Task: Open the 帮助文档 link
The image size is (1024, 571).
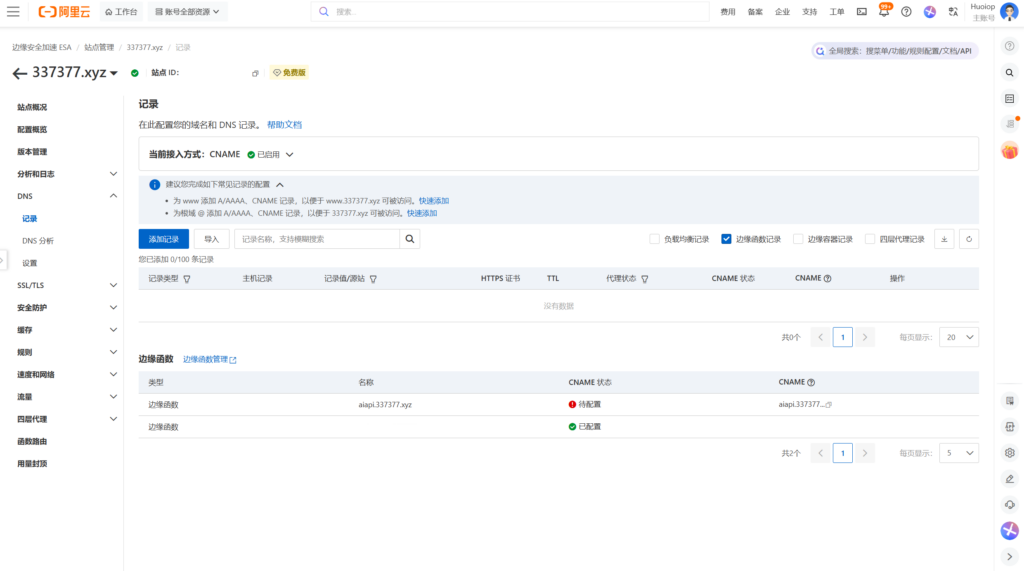Action: (284, 125)
